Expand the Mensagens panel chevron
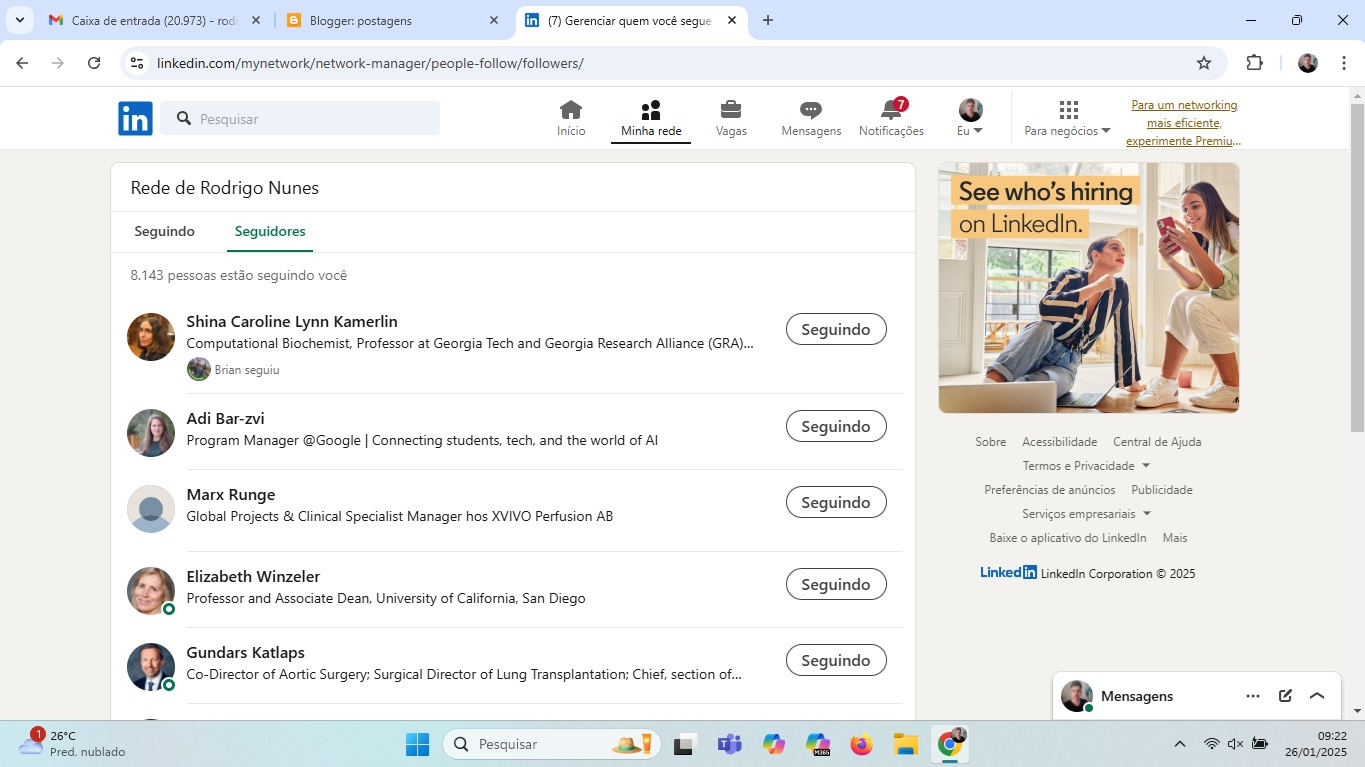 (x=1317, y=696)
